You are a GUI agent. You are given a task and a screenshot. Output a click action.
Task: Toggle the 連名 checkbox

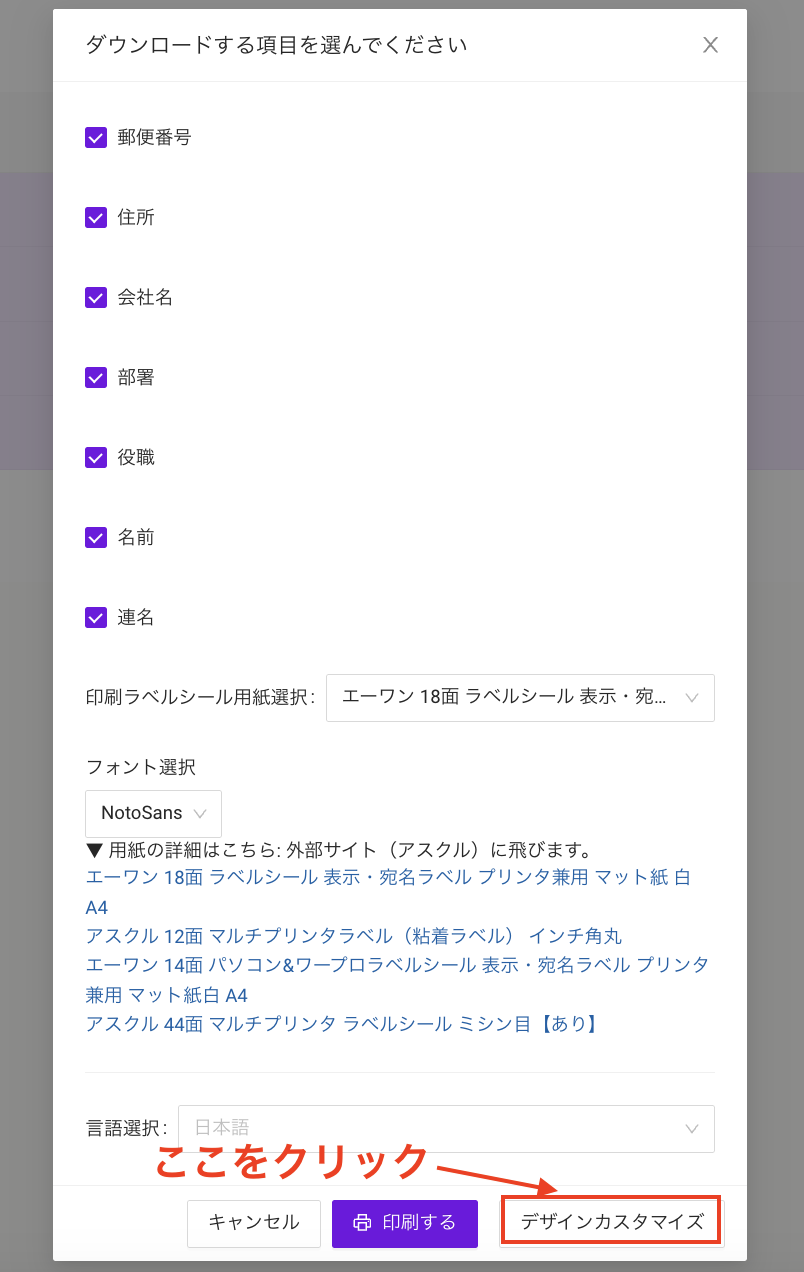coord(96,618)
